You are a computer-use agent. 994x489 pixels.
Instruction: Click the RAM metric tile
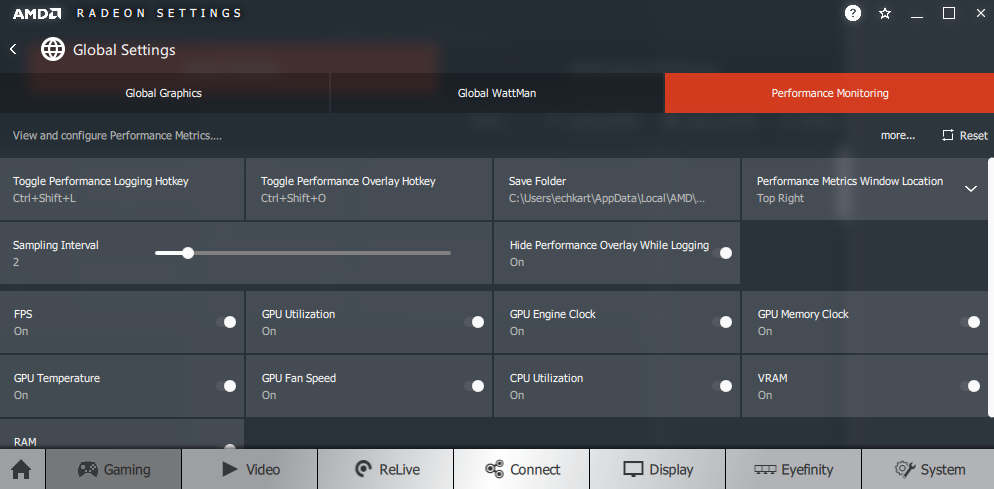122,434
